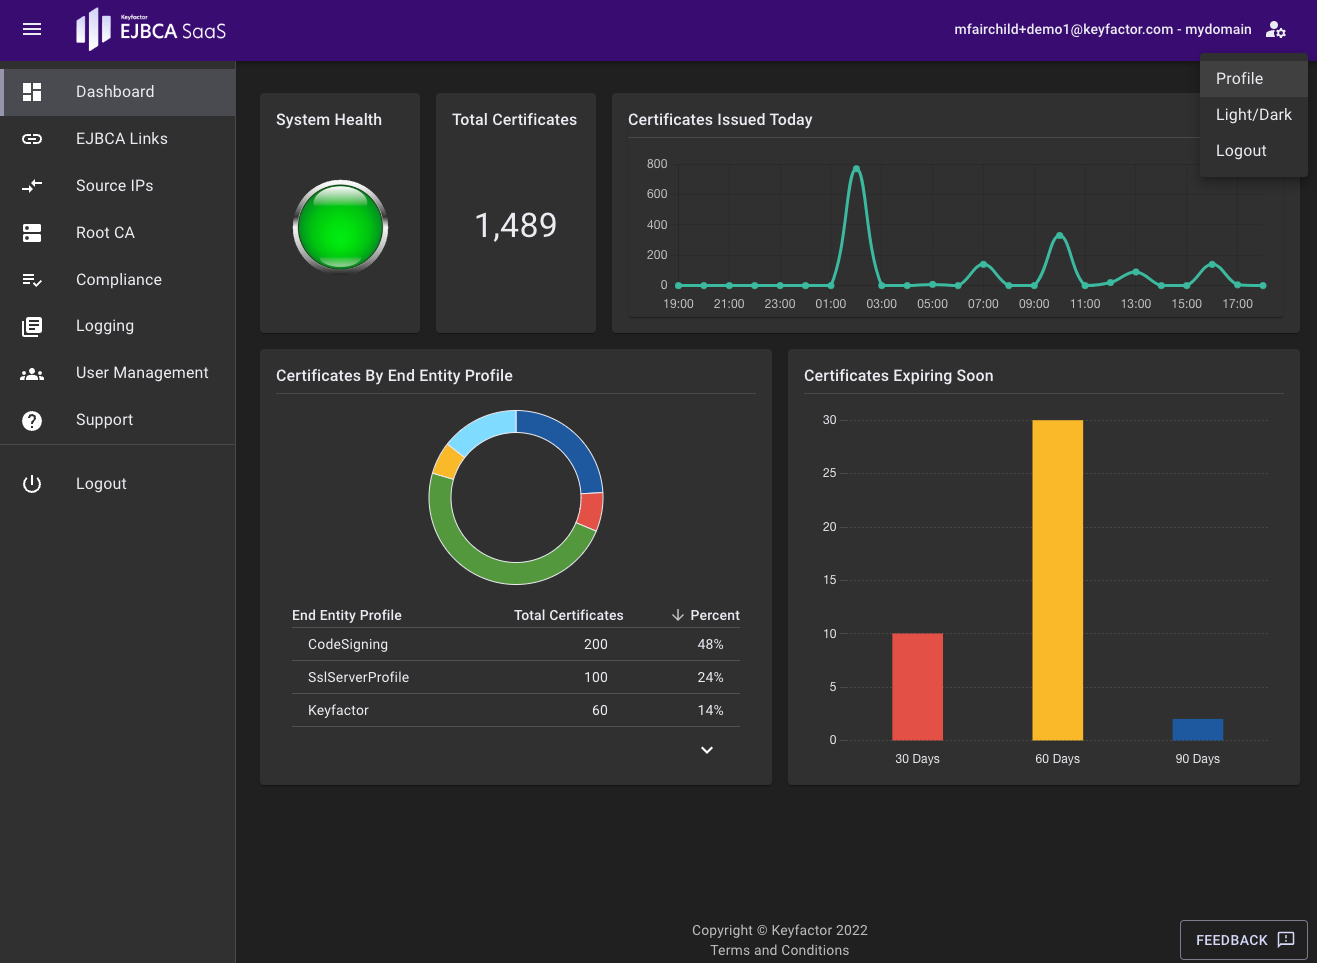
Task: Click the yellow 60 Days bar
Action: [x=1057, y=580]
